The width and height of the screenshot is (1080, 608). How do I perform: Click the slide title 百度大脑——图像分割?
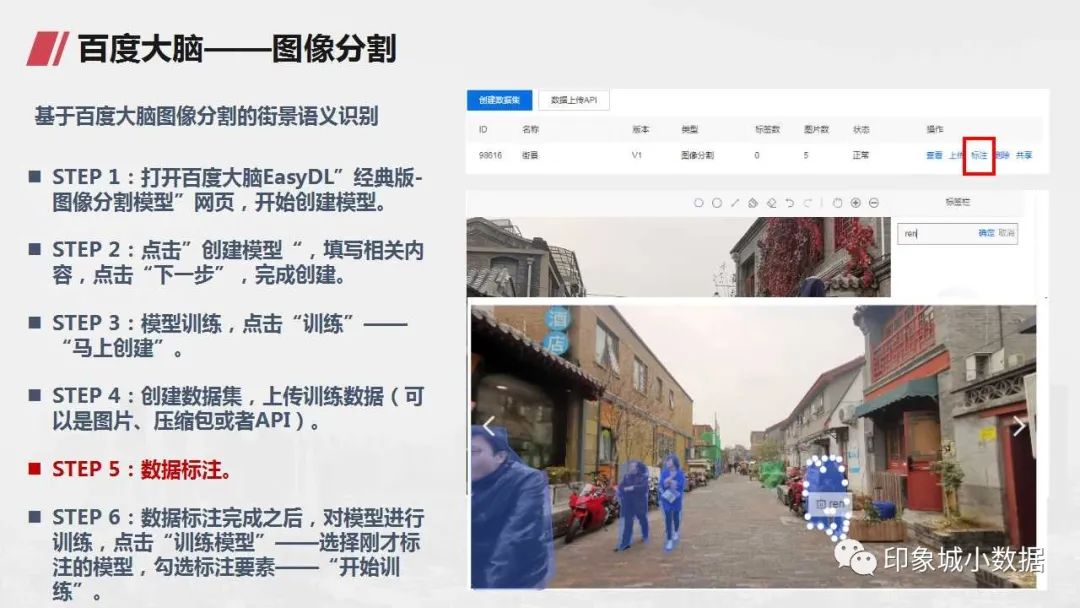pos(237,49)
